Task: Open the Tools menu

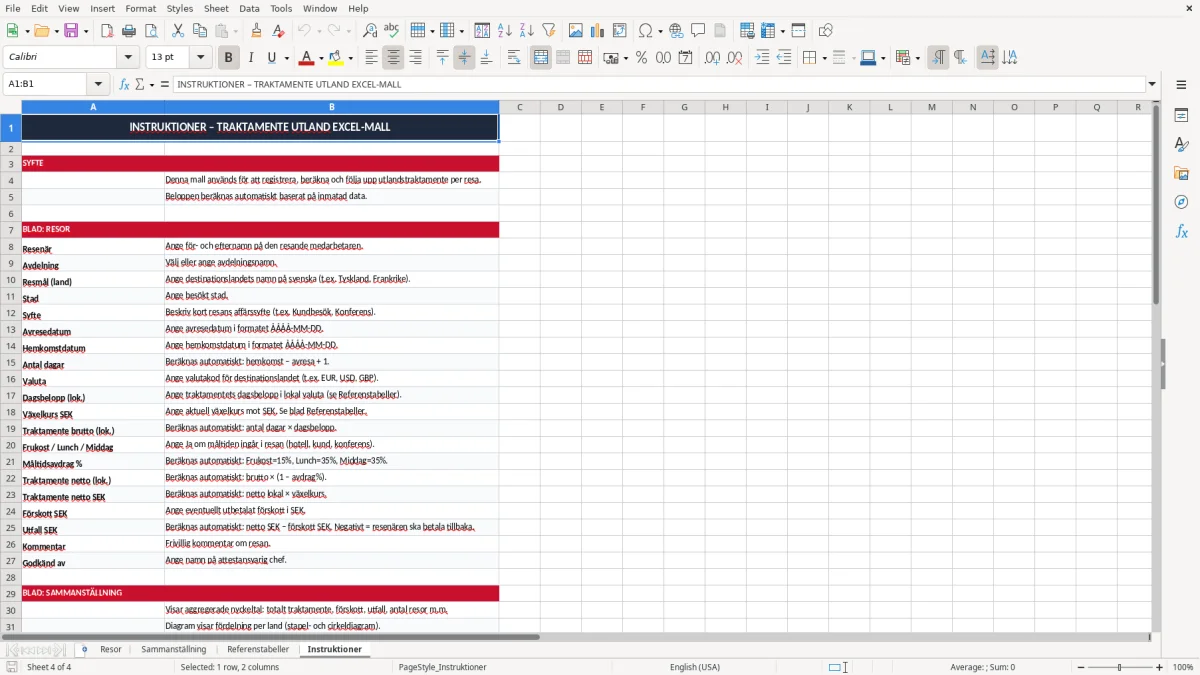Action: [x=281, y=8]
